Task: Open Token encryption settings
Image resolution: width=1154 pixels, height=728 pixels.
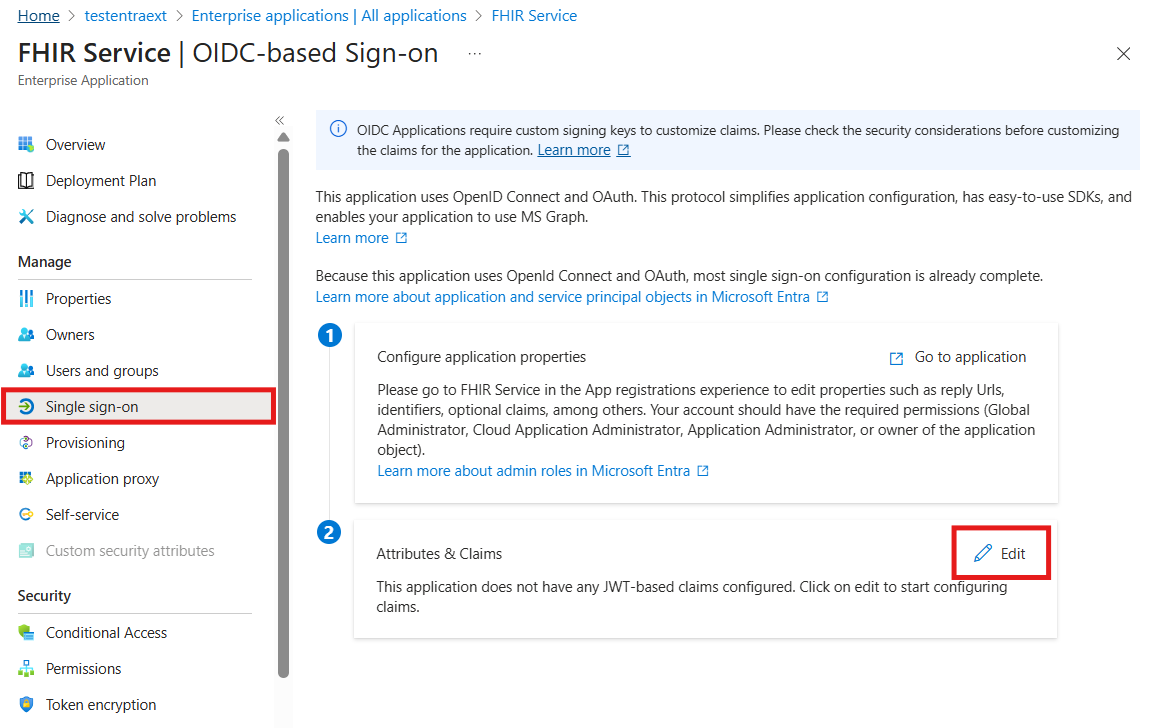Action: pos(101,704)
